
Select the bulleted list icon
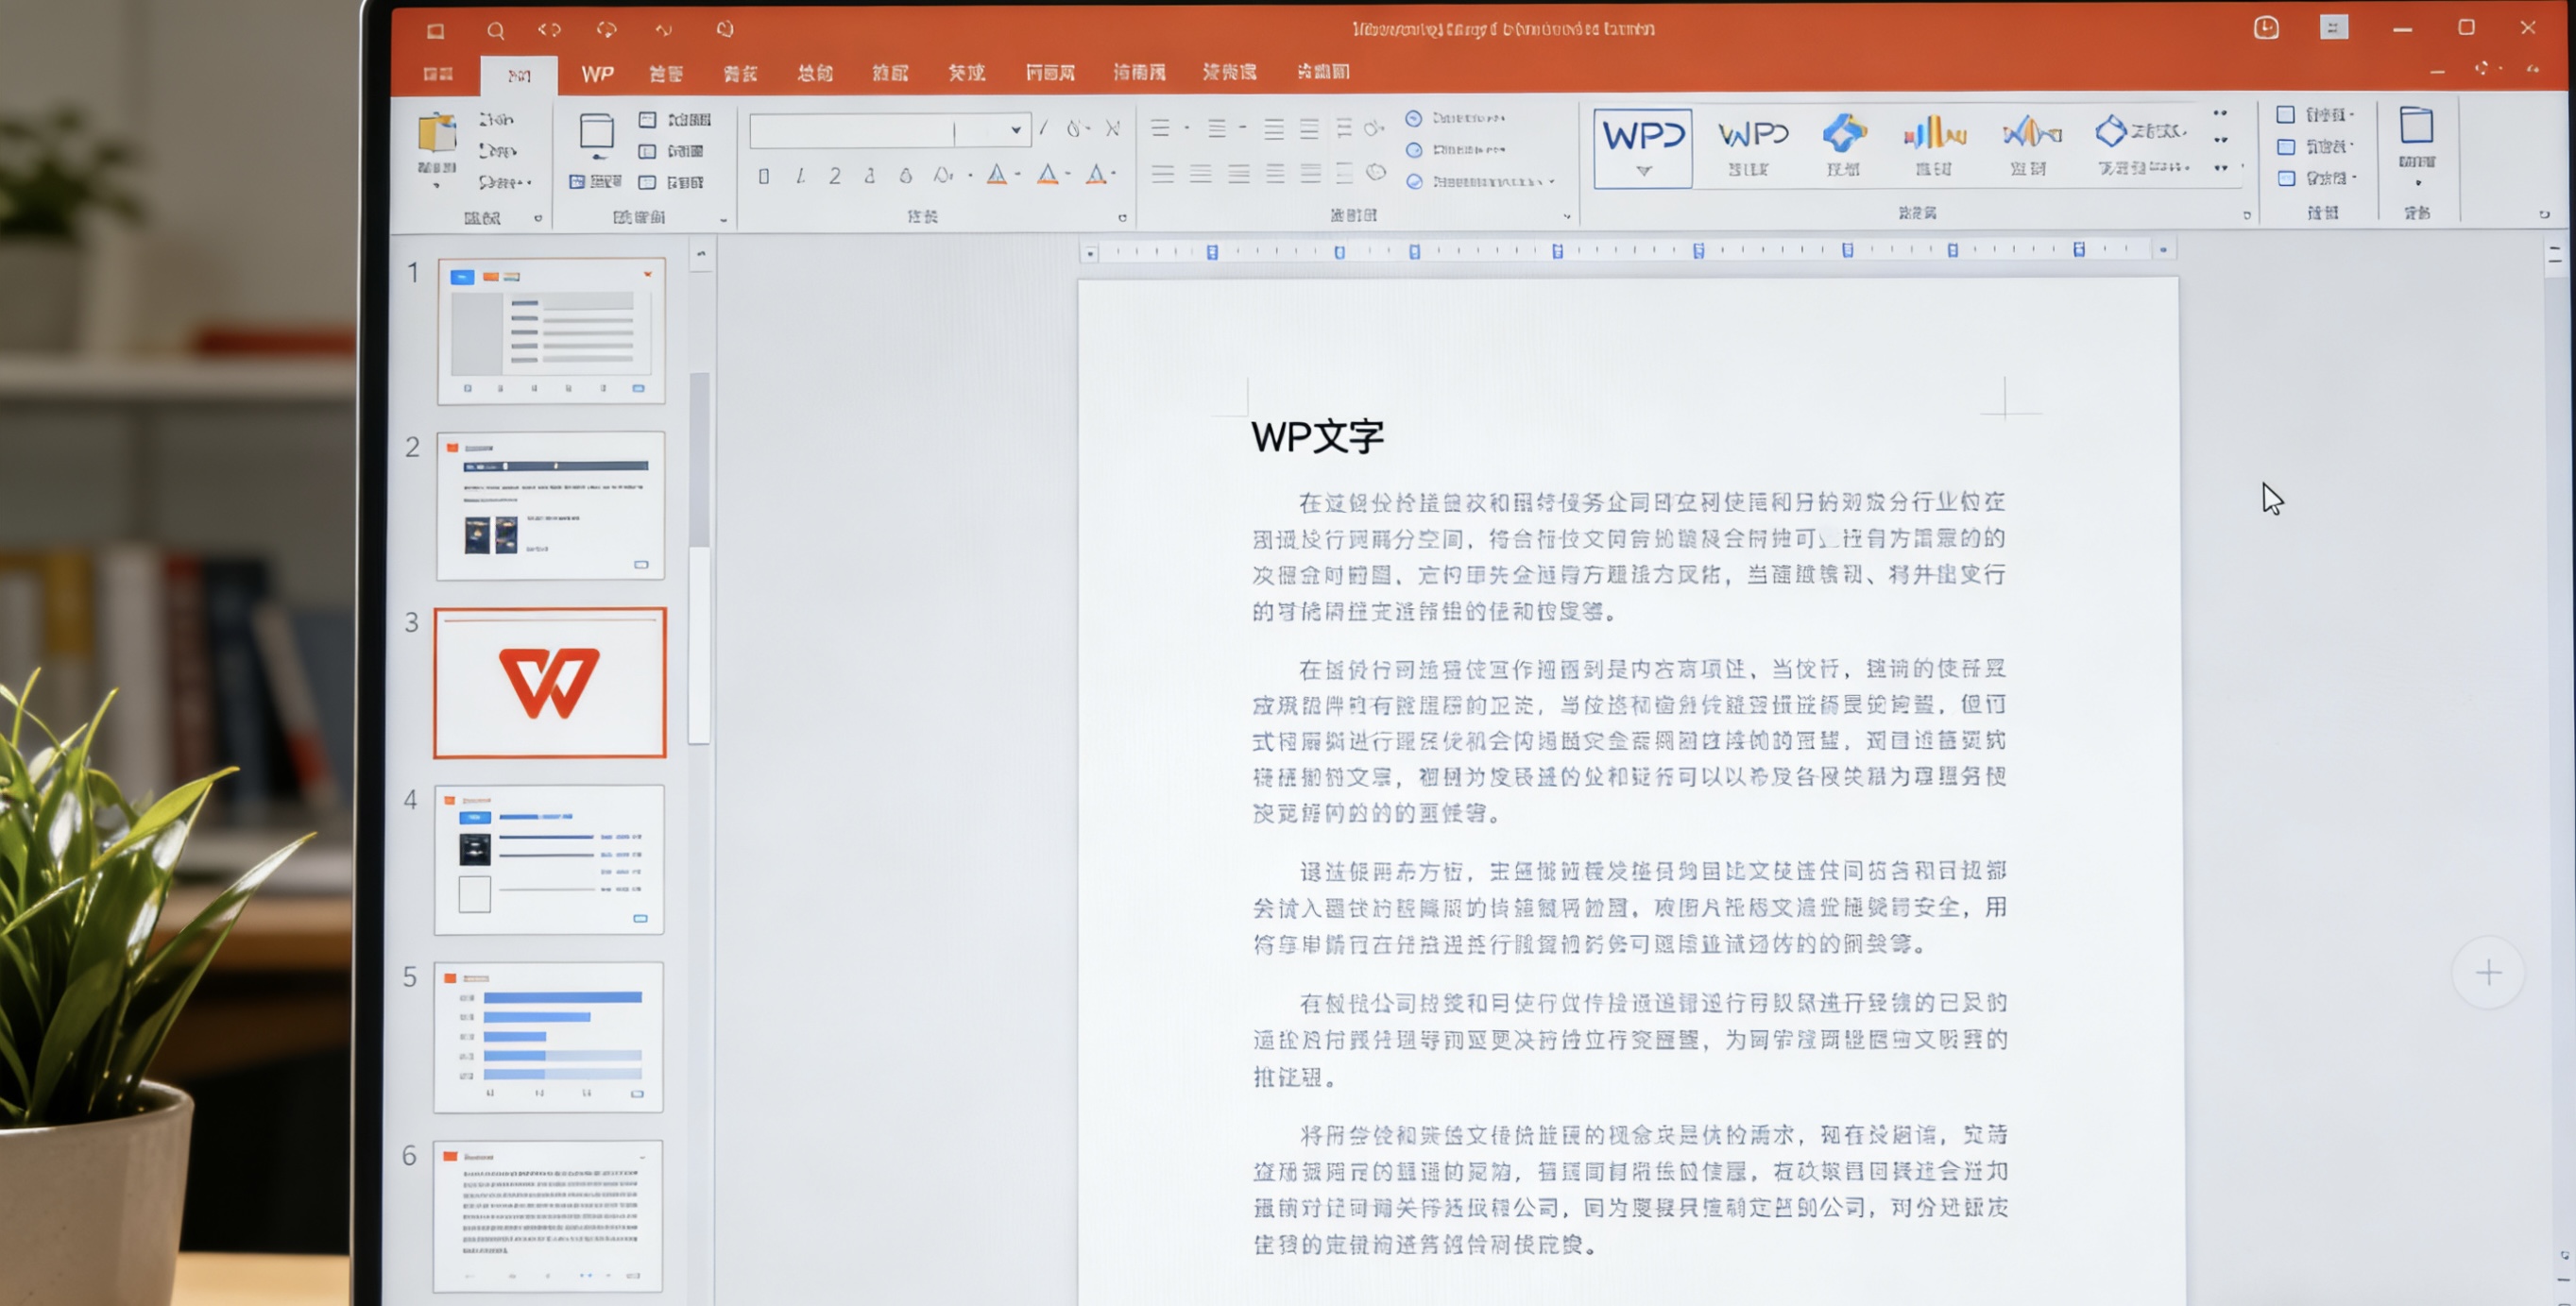click(x=1161, y=128)
